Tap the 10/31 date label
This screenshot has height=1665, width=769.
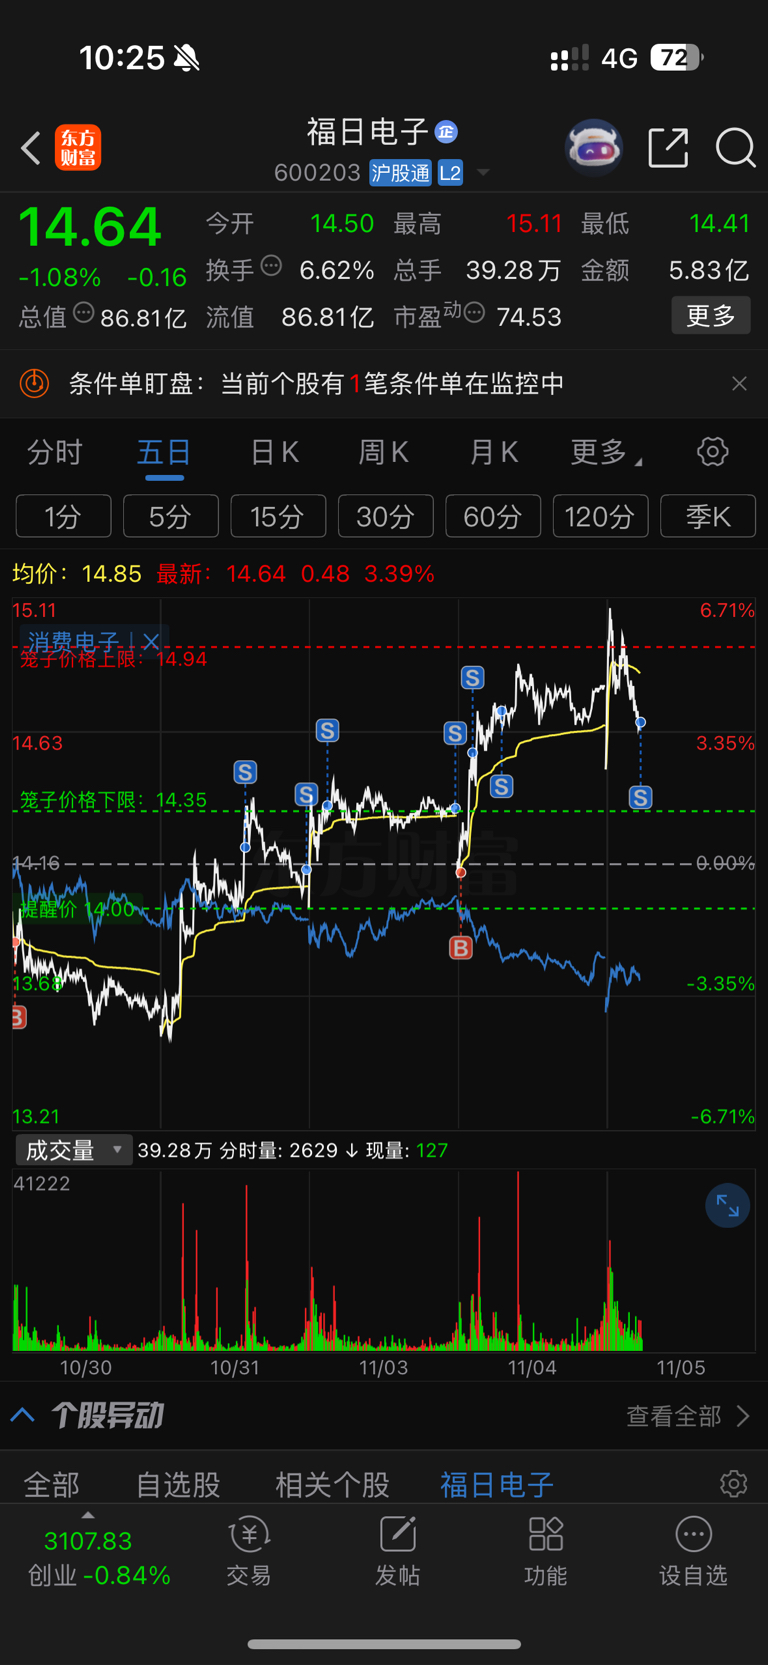pyautogui.click(x=234, y=1367)
